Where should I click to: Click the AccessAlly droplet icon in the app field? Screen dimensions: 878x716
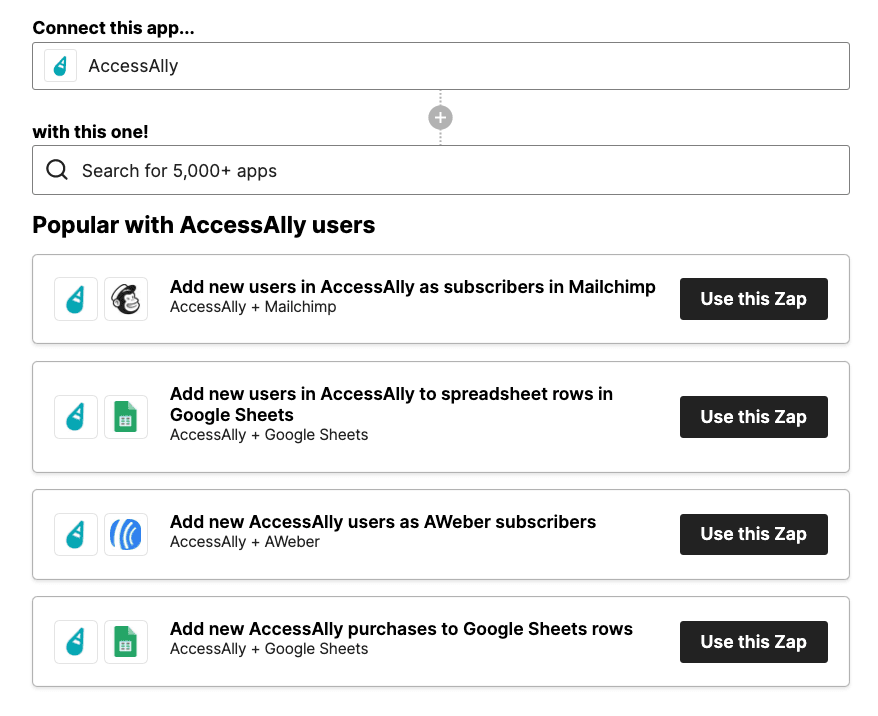tap(60, 66)
